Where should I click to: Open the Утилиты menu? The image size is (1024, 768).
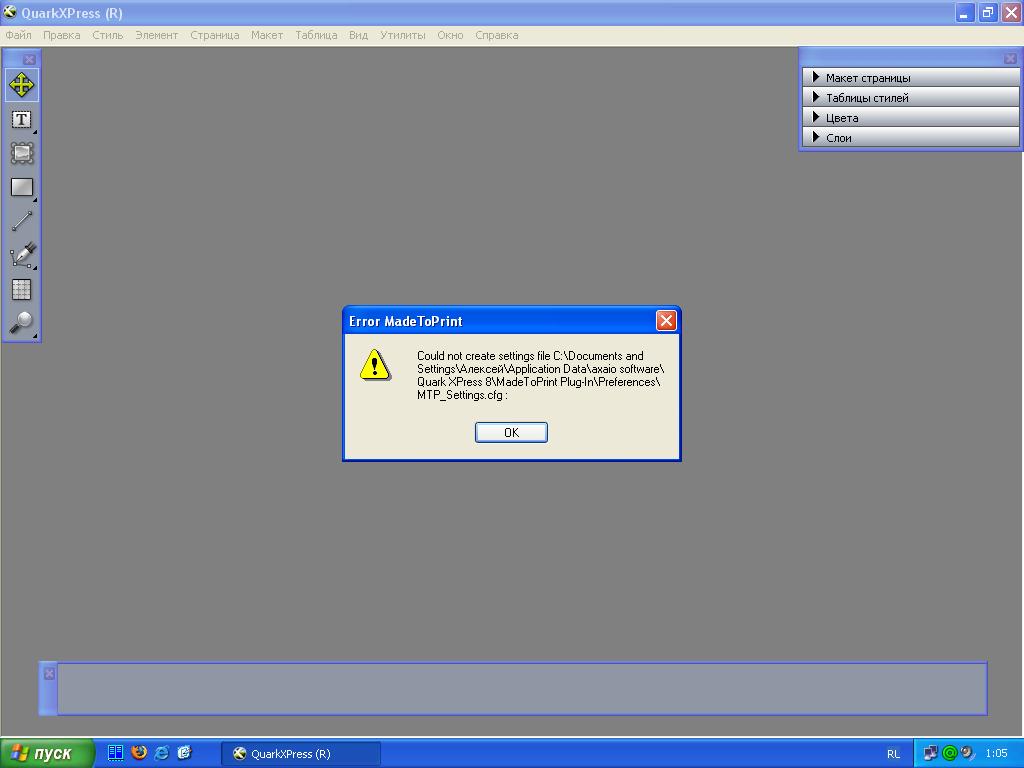[403, 35]
